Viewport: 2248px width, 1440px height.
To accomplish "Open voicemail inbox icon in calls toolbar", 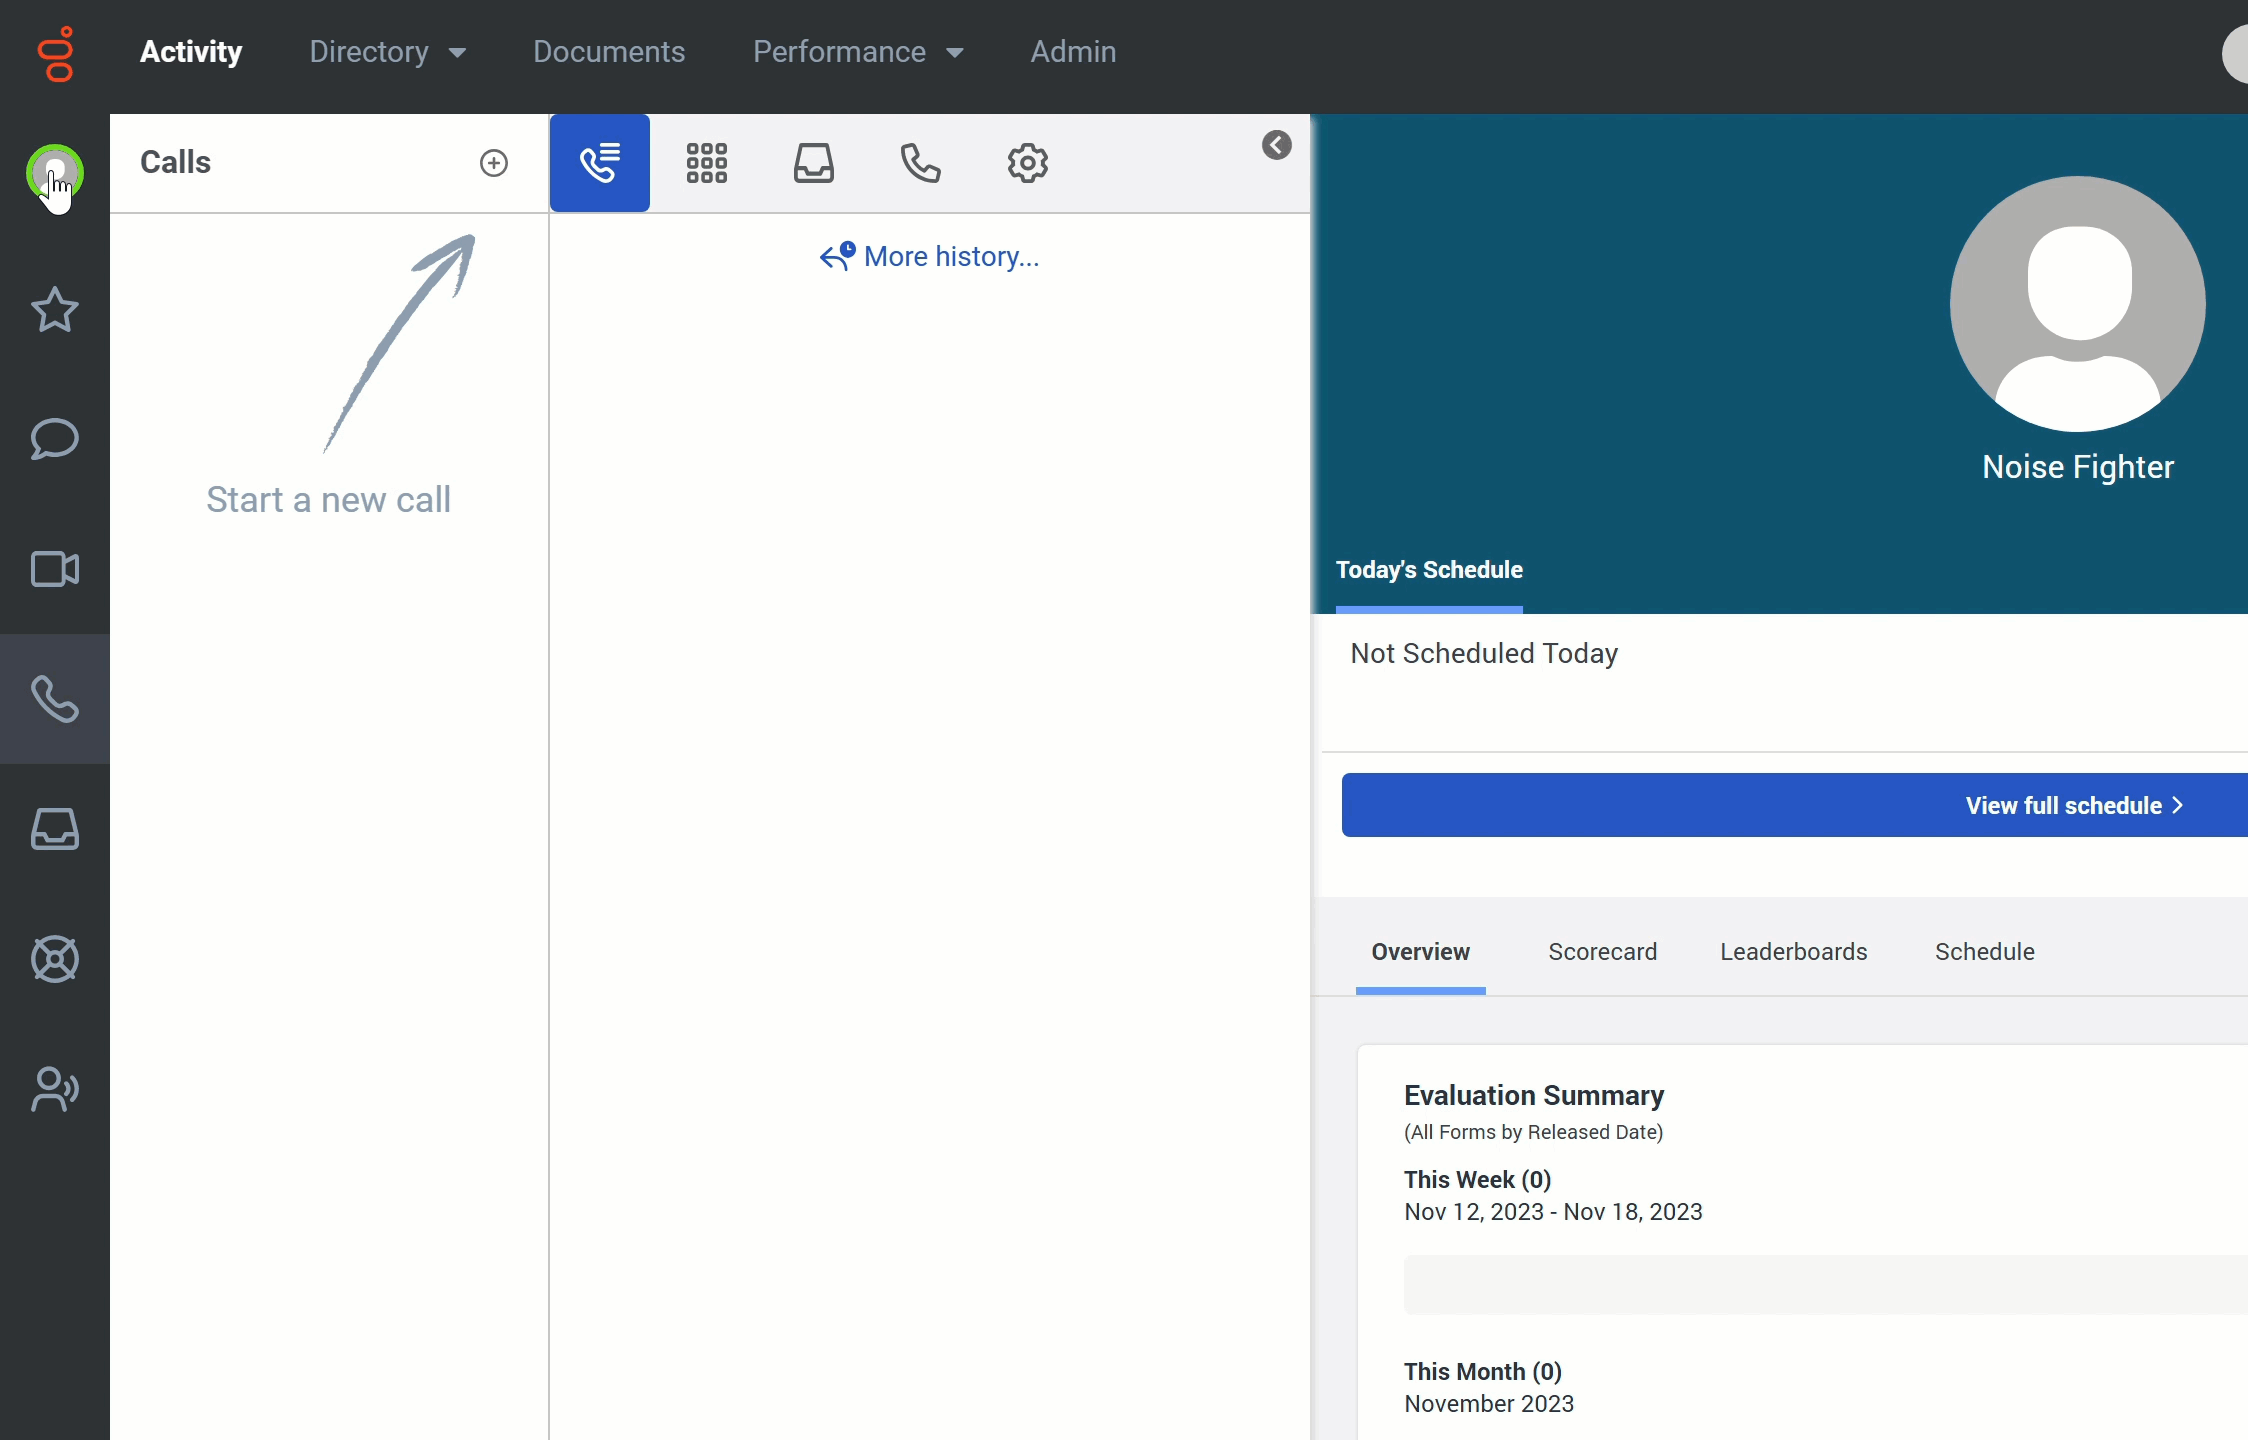I will 814,163.
